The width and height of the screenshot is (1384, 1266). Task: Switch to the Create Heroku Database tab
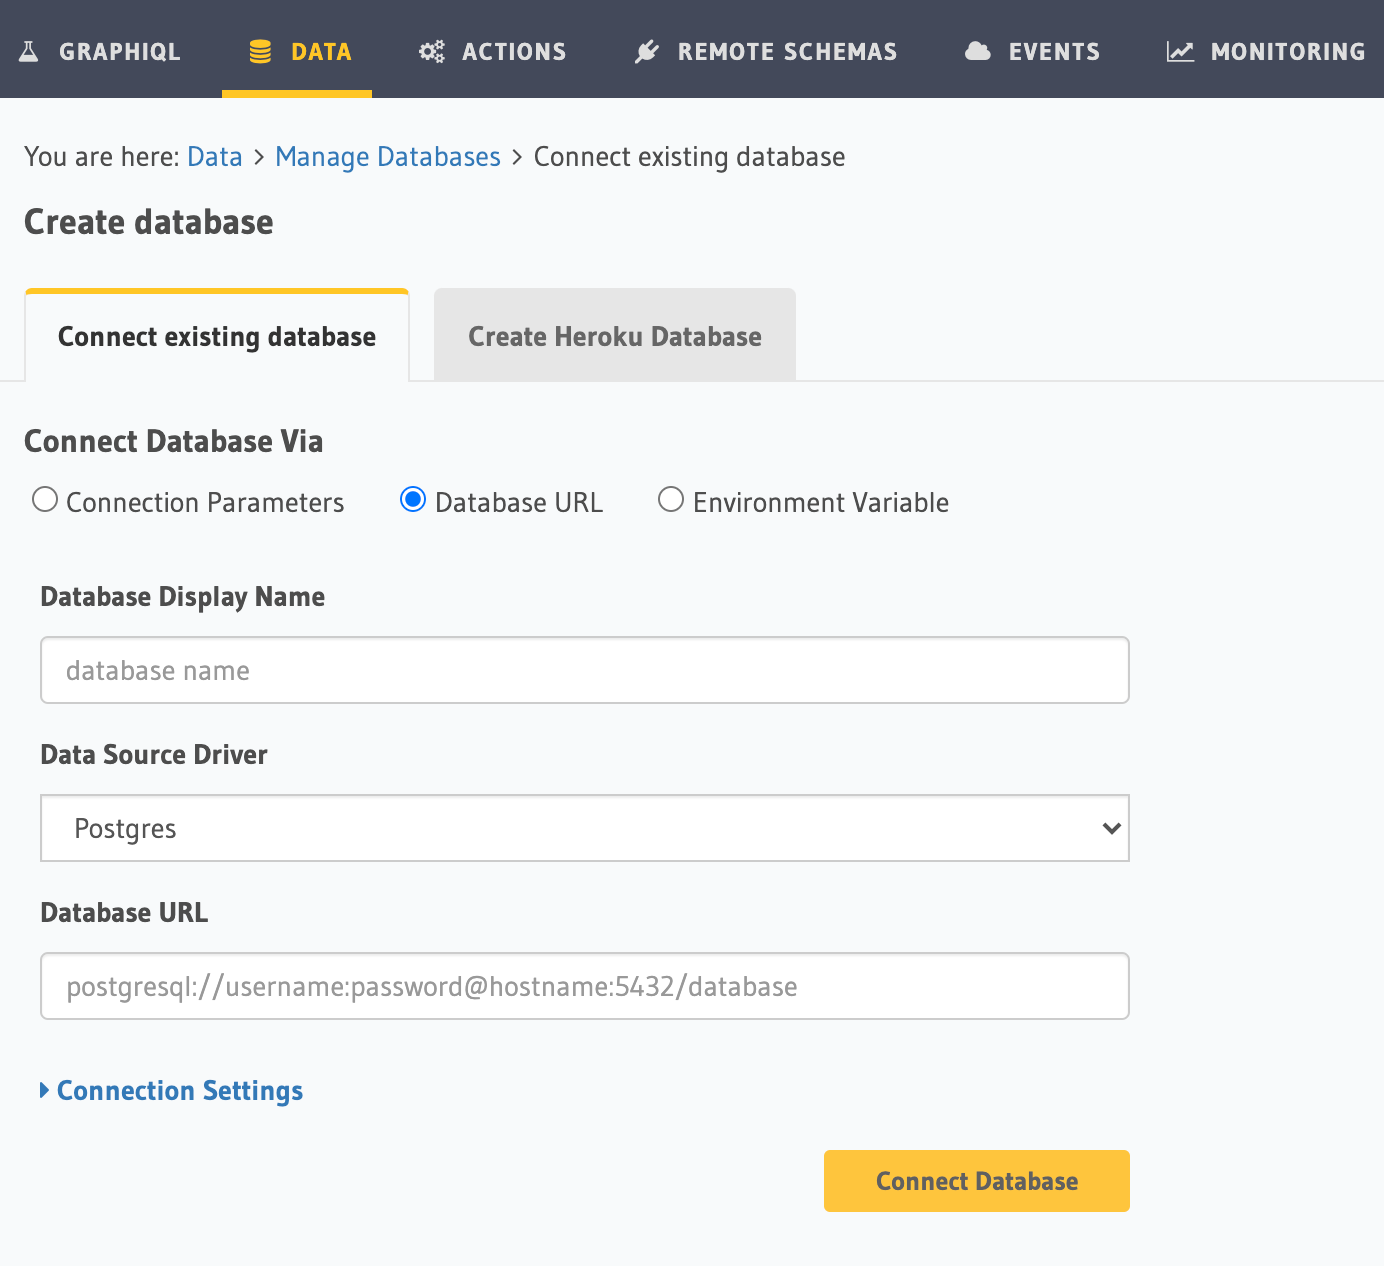613,336
